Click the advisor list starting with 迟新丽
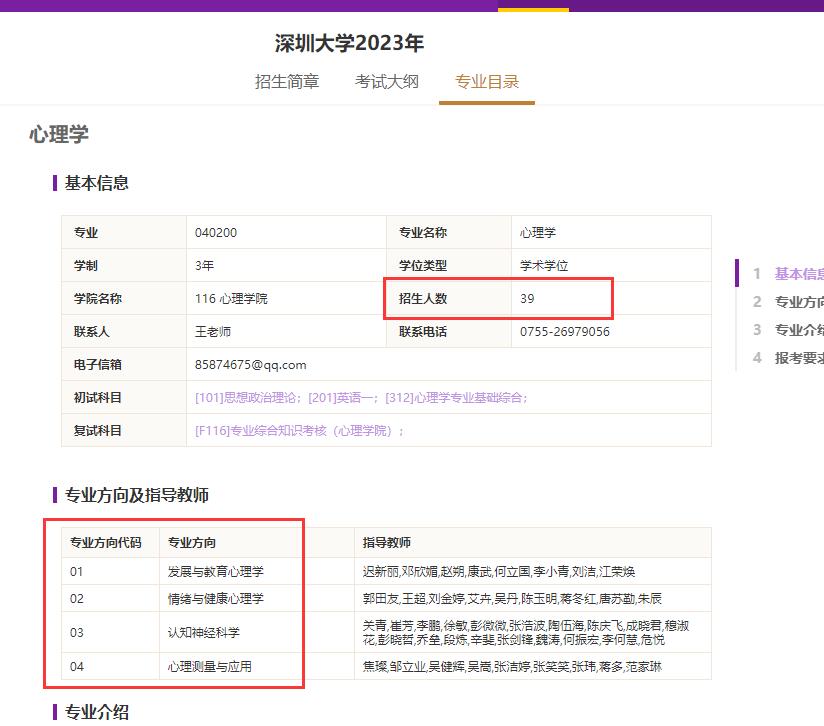The width and height of the screenshot is (824, 726). coord(499,572)
